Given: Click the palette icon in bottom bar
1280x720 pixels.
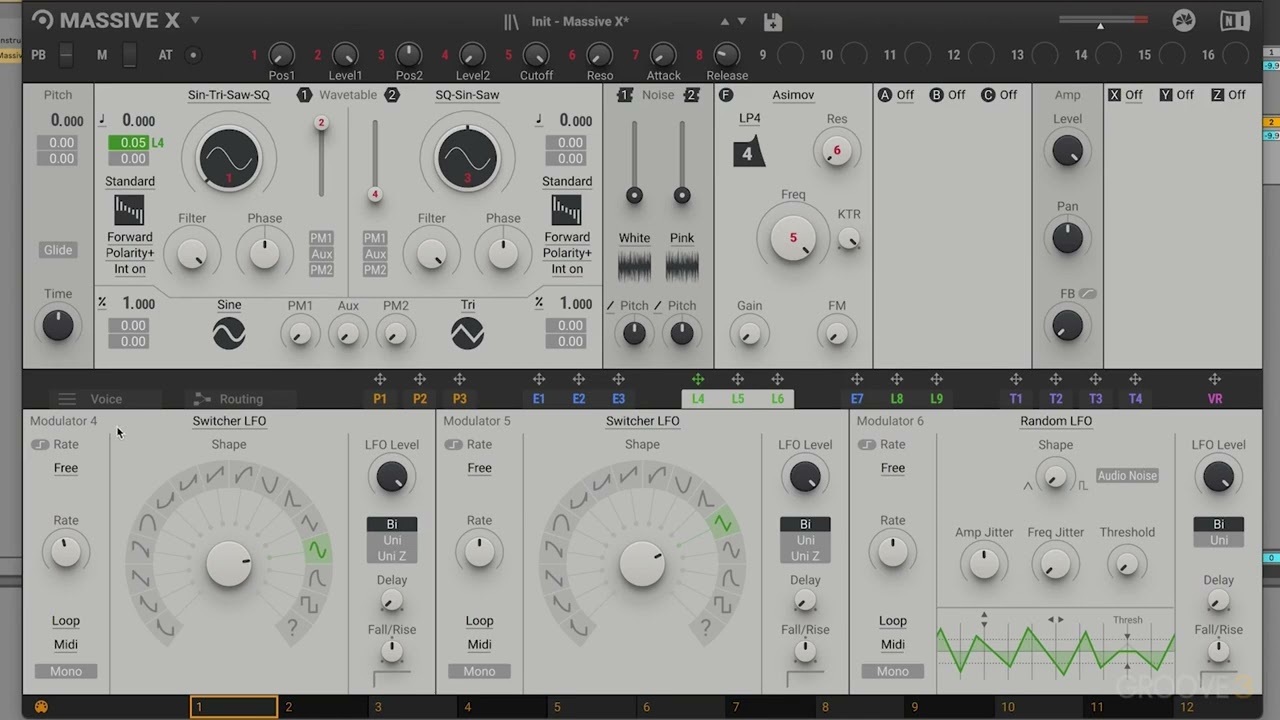Looking at the screenshot, I should (x=41, y=707).
